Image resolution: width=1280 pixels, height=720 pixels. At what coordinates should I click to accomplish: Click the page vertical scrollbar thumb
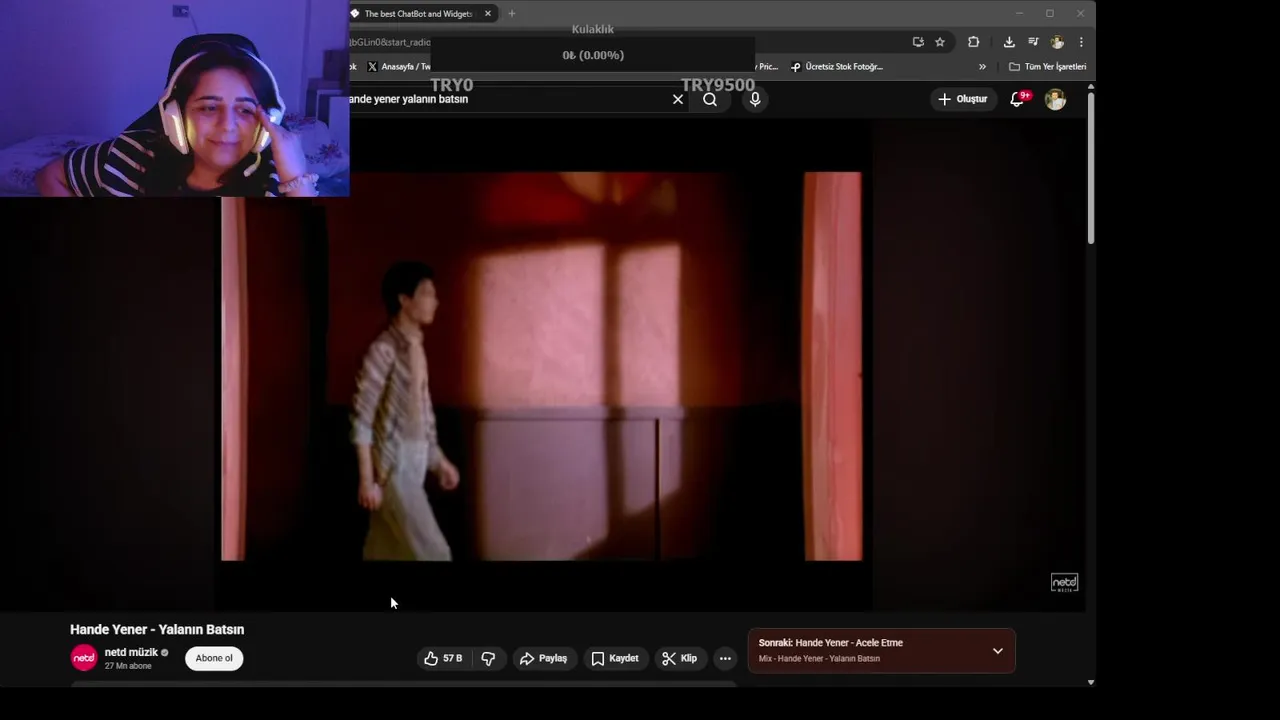pos(1091,167)
